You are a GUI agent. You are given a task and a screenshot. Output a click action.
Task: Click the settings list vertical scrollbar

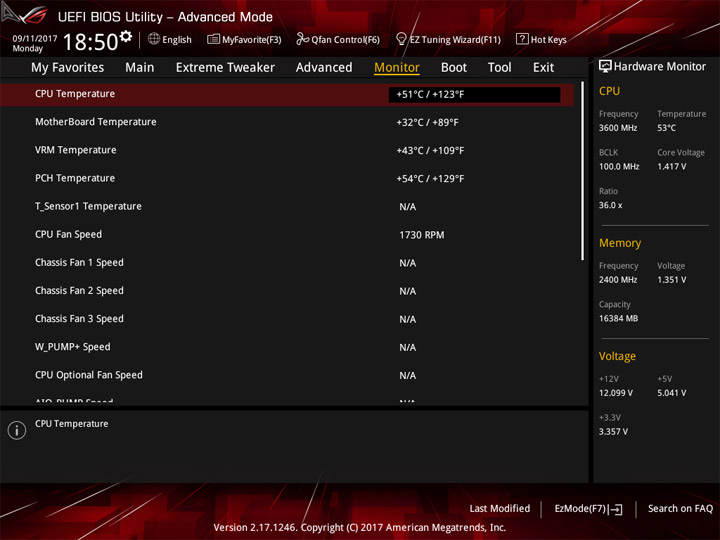583,171
